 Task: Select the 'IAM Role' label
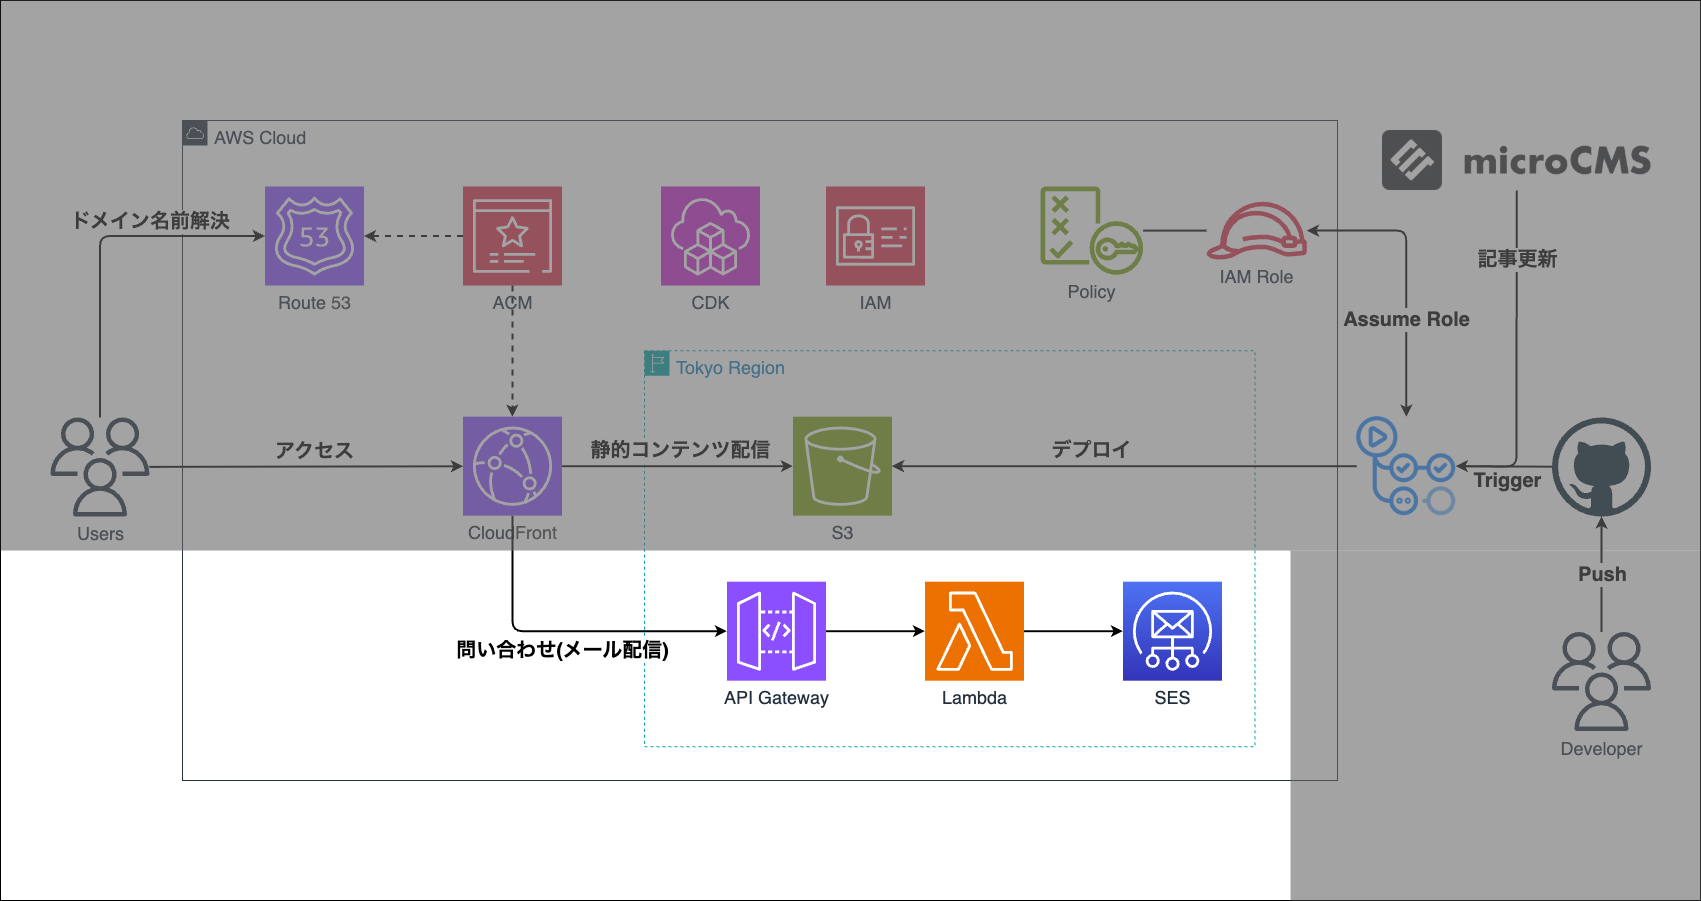1256,277
